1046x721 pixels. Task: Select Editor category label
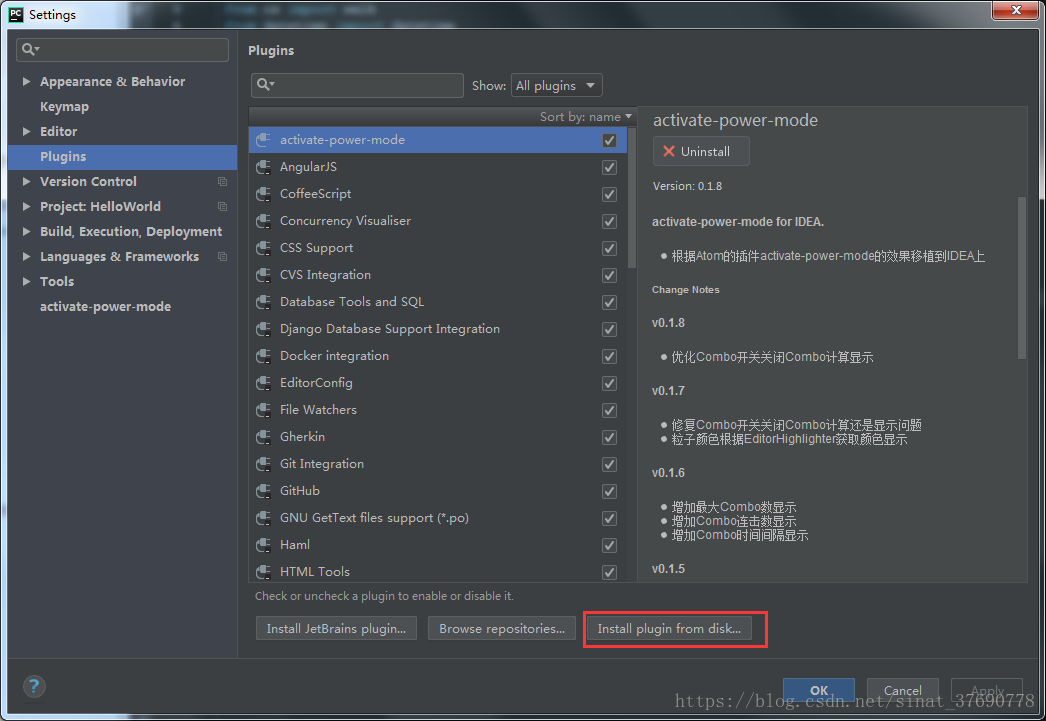pos(59,131)
